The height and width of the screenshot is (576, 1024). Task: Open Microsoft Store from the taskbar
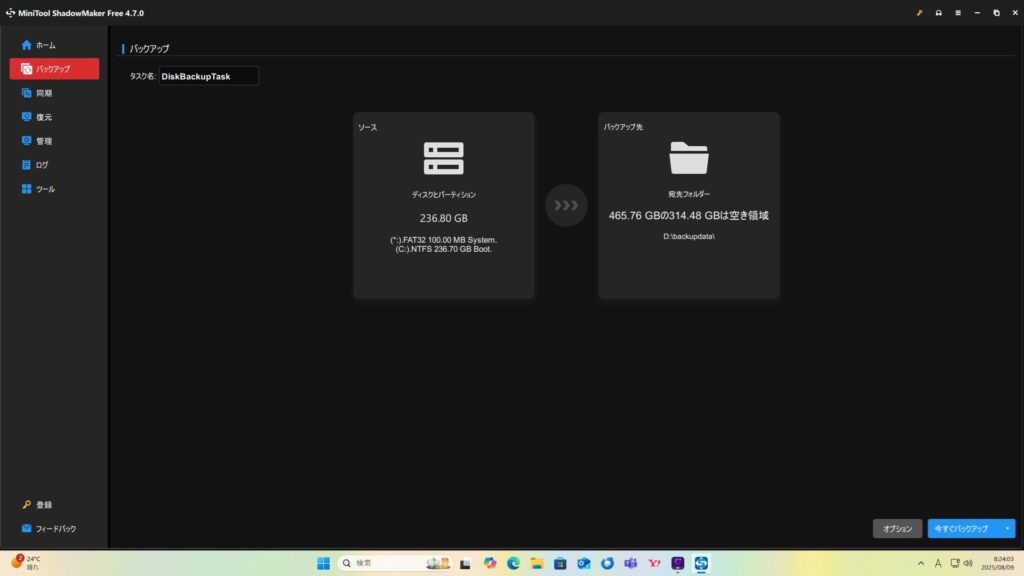(x=560, y=563)
